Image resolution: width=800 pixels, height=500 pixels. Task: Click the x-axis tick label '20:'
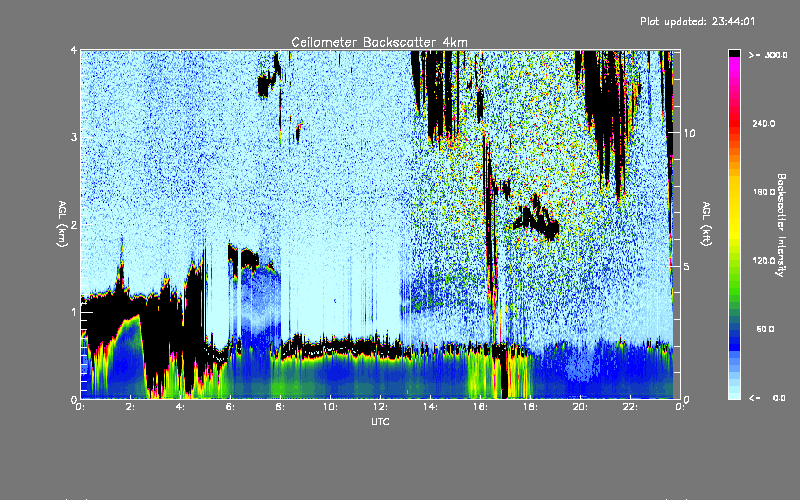coord(580,407)
